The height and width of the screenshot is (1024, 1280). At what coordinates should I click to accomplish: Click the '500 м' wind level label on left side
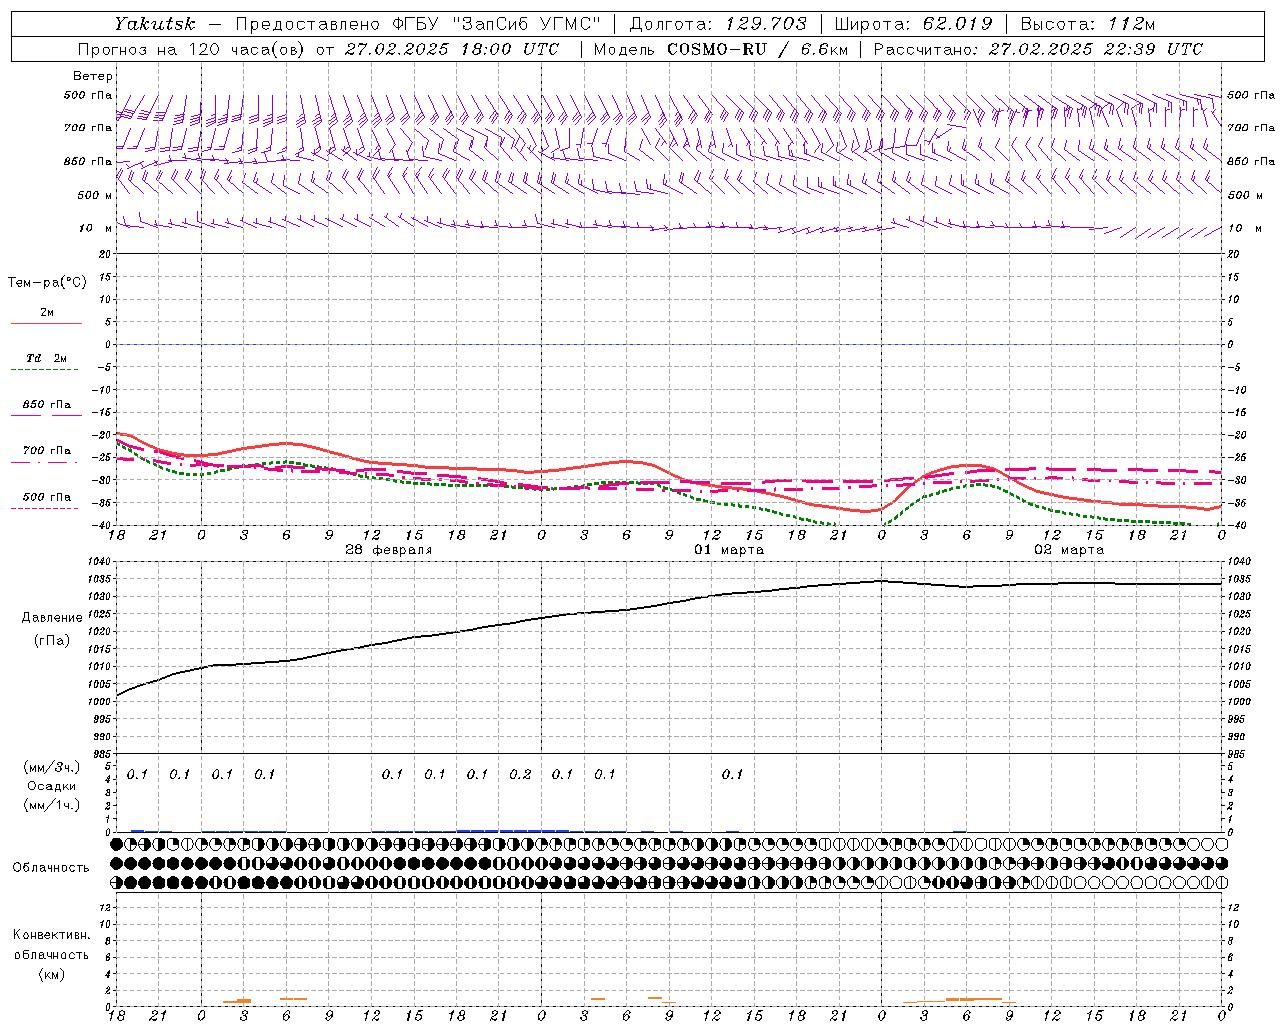(x=94, y=195)
